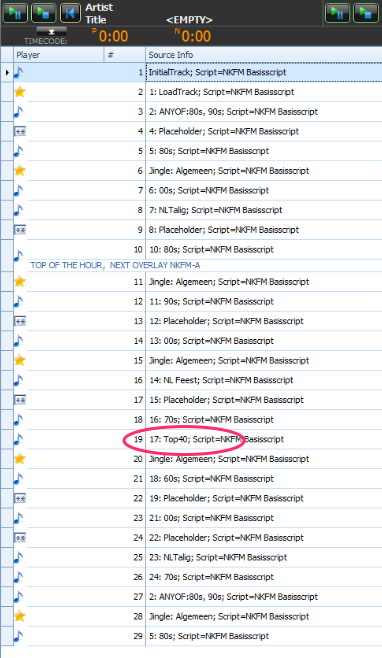Select '18: 60s; Script=NKFM Basisscript' entry
This screenshot has height=658, width=382.
[211, 478]
